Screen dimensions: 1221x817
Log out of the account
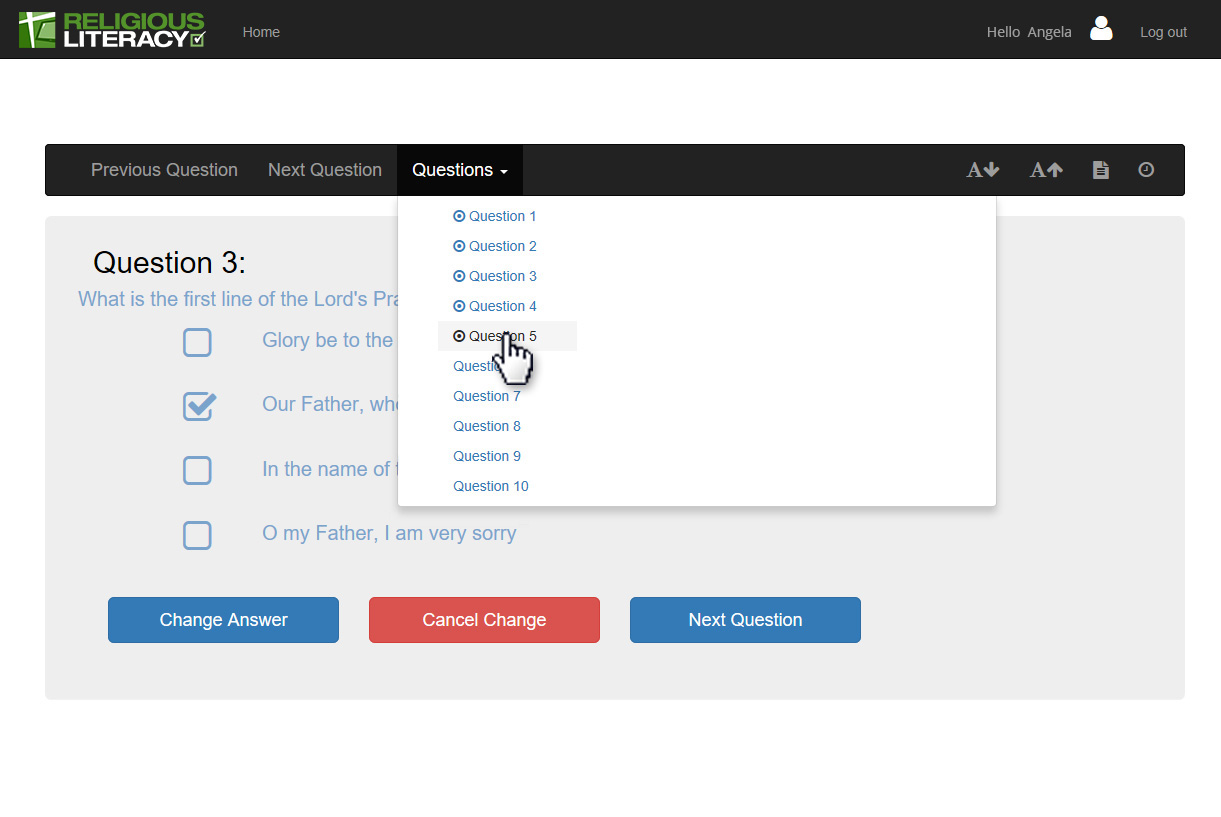[1163, 32]
